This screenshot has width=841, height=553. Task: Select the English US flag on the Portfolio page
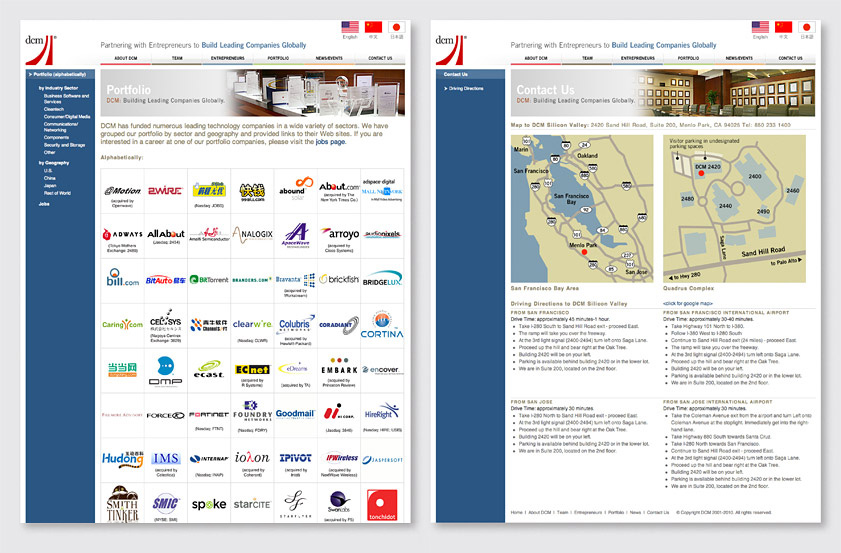click(x=350, y=27)
